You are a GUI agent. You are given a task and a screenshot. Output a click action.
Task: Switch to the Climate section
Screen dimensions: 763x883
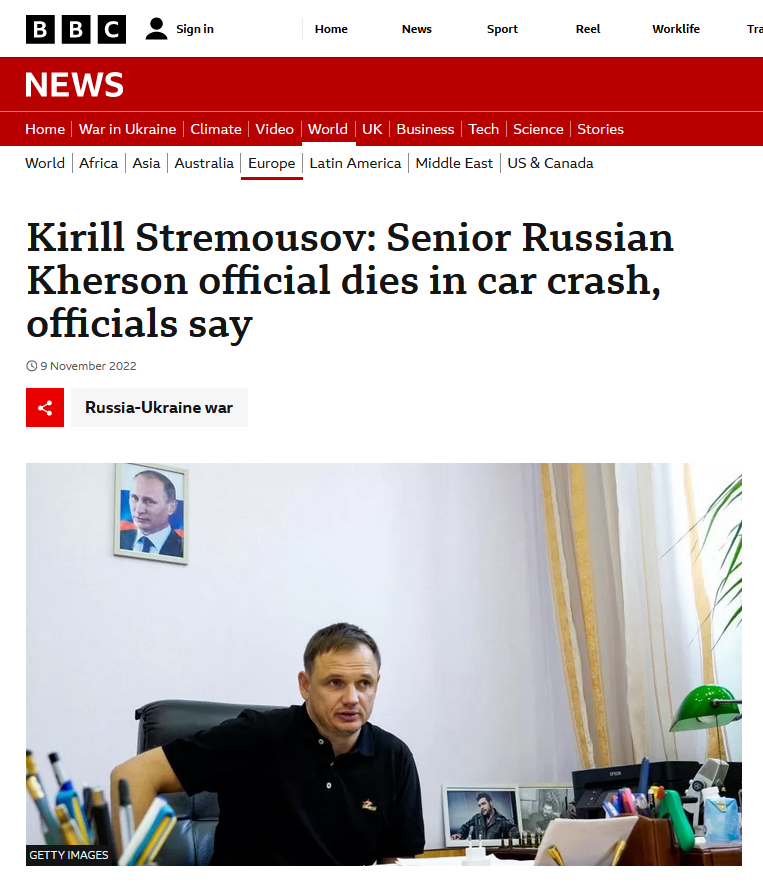[216, 130]
